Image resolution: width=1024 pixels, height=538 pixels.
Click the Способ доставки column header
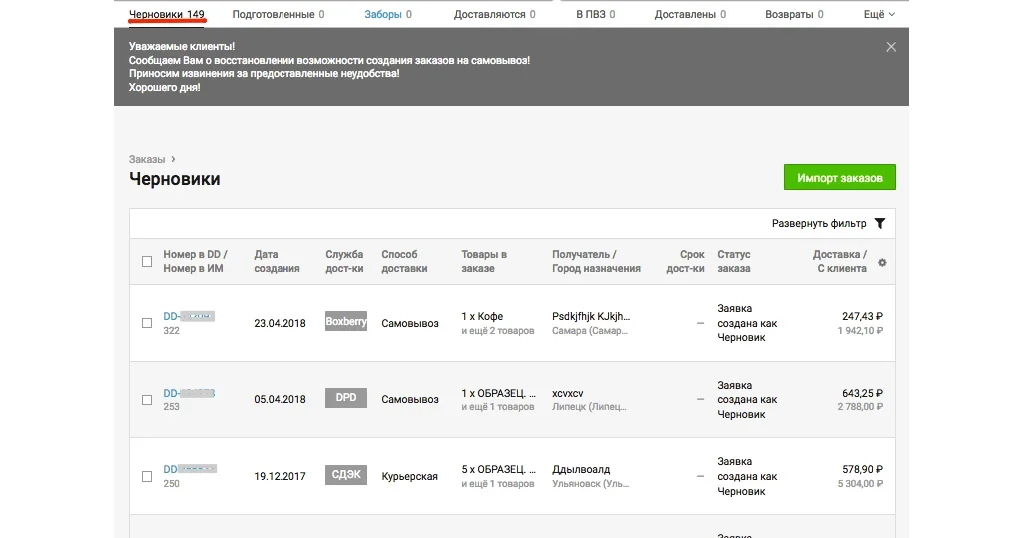pyautogui.click(x=404, y=261)
